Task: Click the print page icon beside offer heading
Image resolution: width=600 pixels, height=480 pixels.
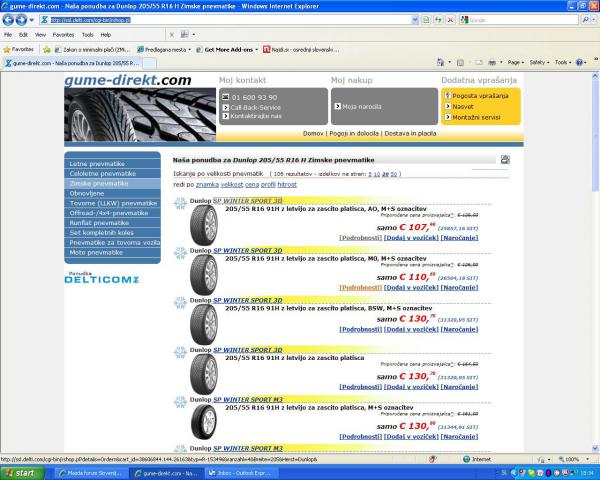Action: click(505, 160)
